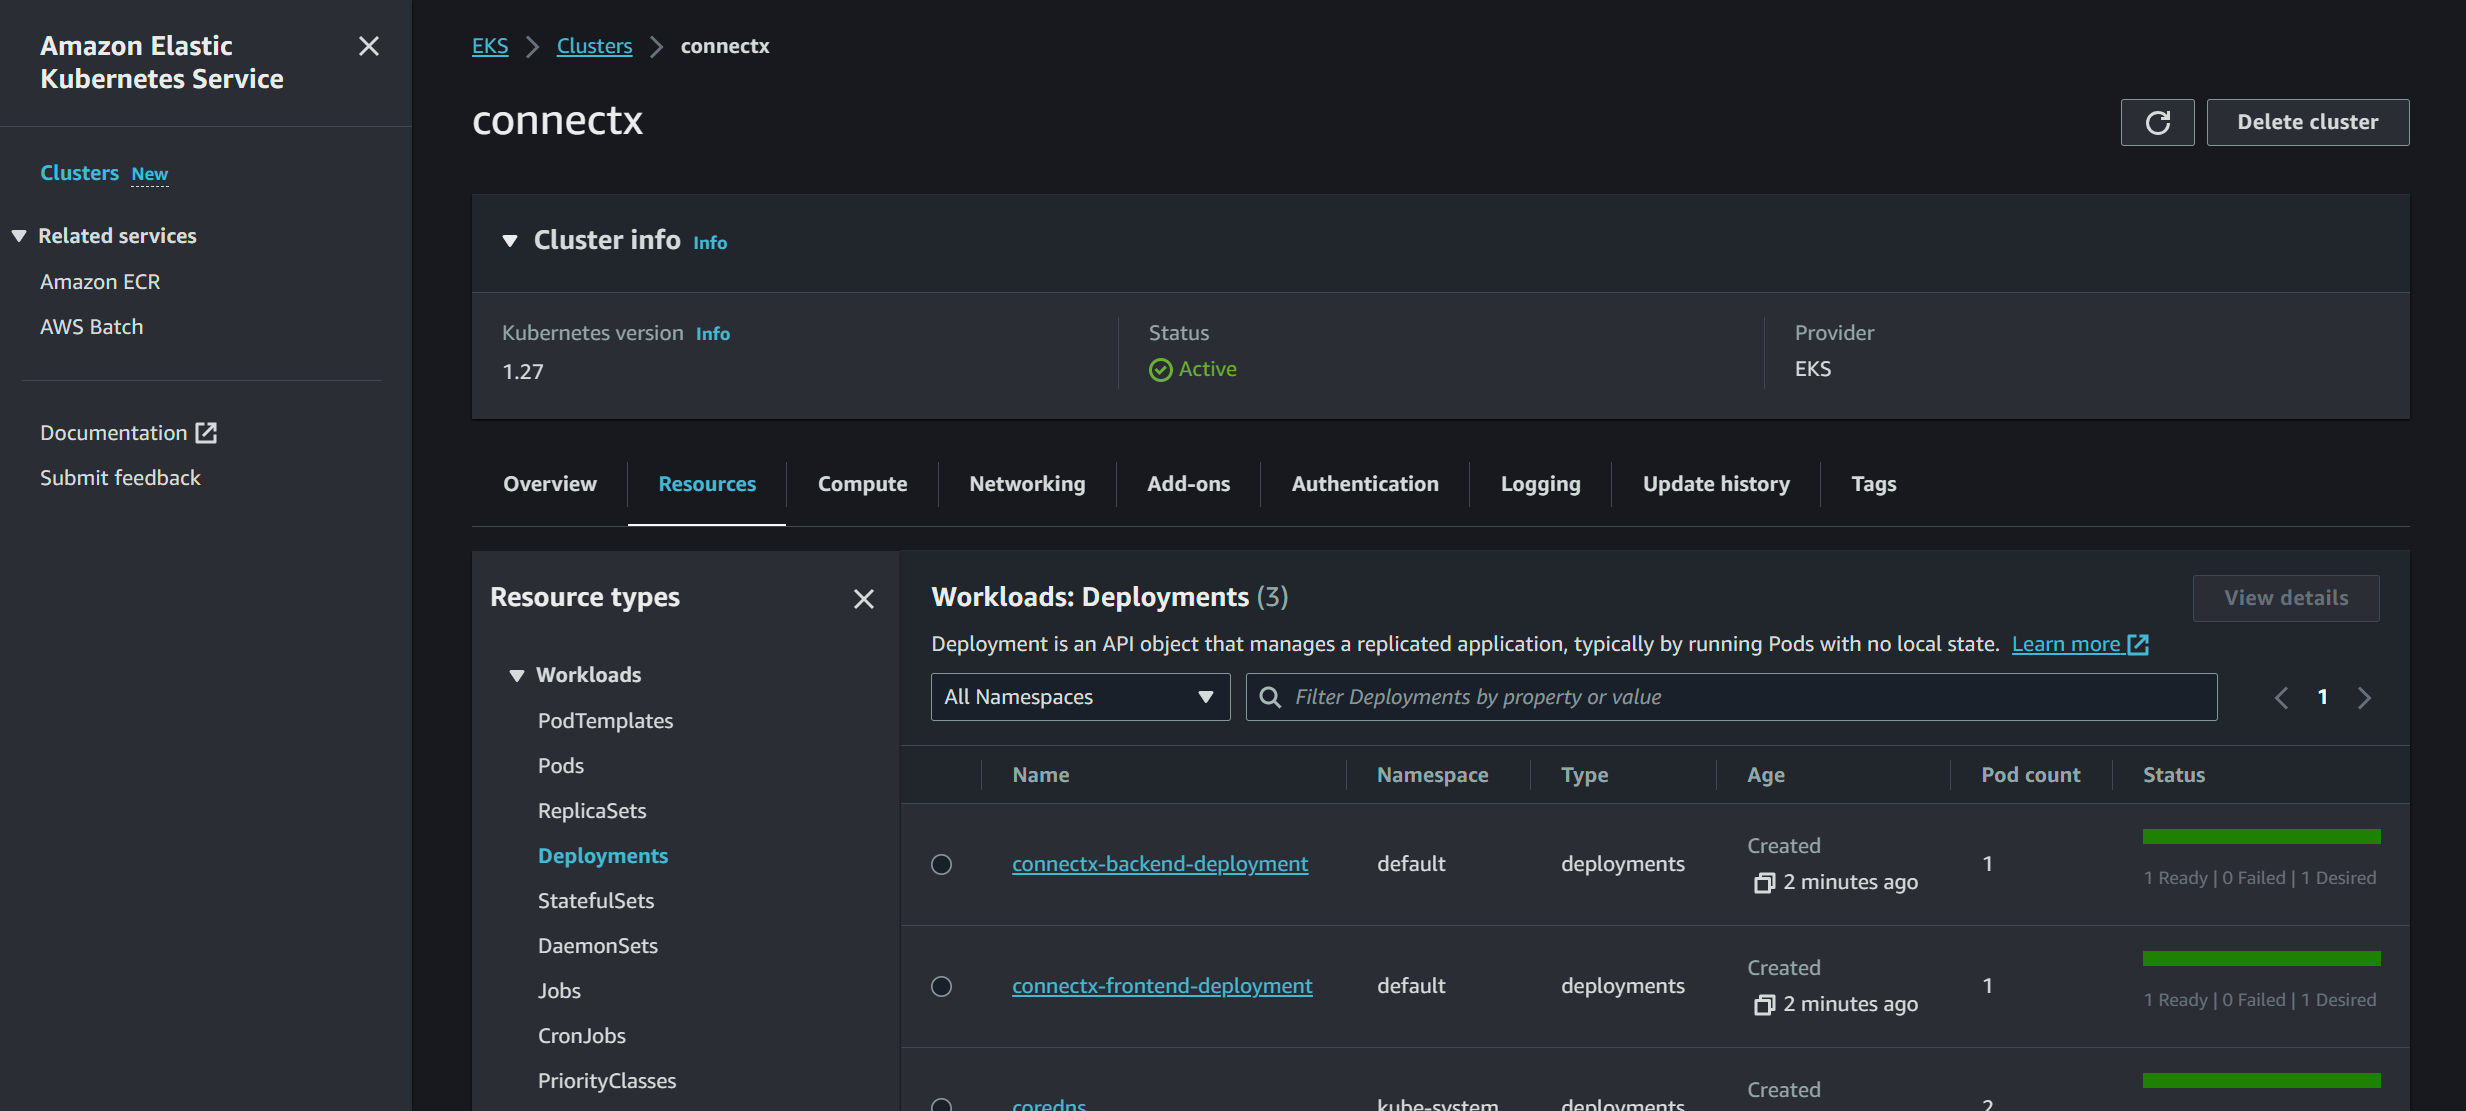Switch to the Networking tab

(1026, 484)
